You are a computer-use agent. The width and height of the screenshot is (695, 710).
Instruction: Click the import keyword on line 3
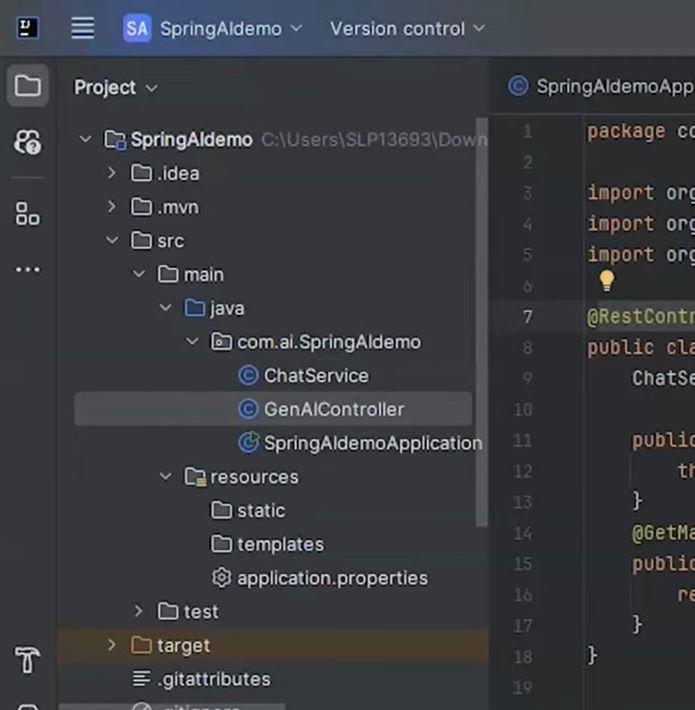(x=621, y=193)
